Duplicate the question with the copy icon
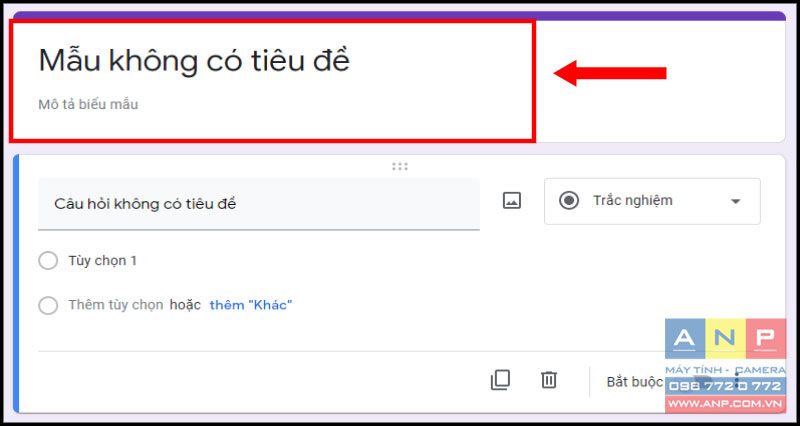Viewport: 800px width, 426px height. point(500,380)
